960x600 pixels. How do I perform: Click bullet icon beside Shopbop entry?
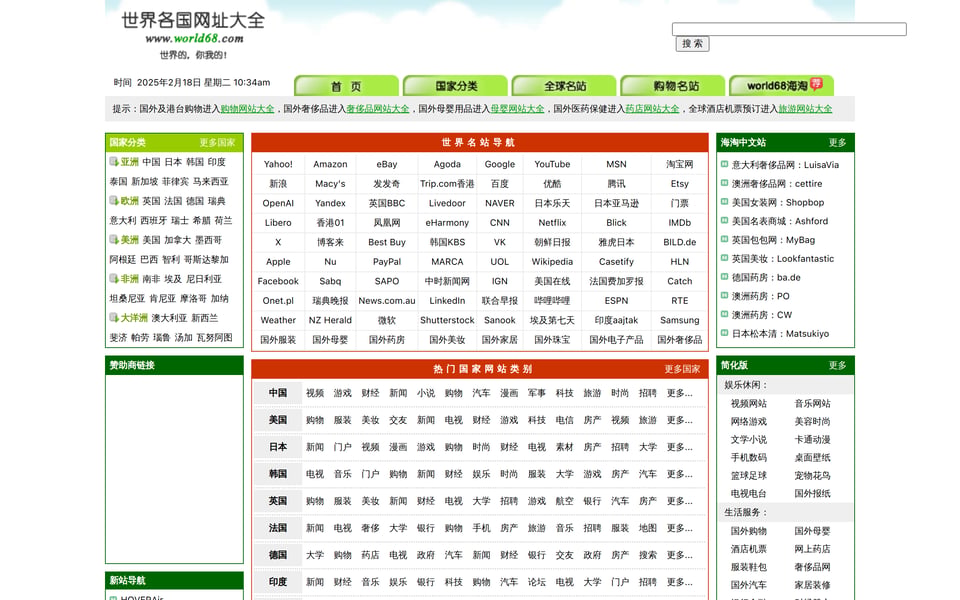(724, 202)
